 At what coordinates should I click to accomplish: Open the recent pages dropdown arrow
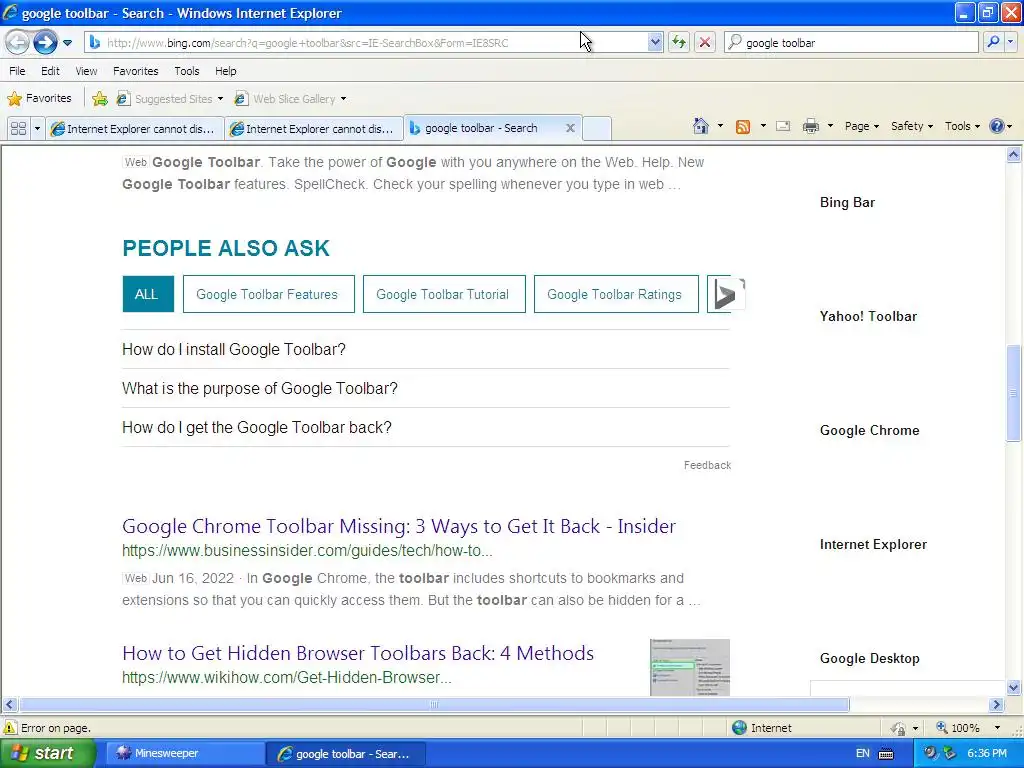pos(67,43)
